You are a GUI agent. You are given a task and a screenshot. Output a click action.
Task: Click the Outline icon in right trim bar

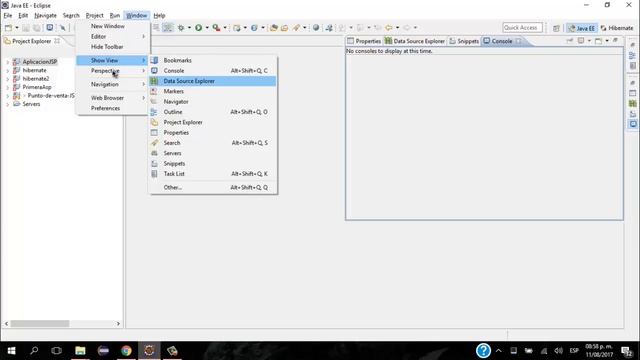pos(632,56)
